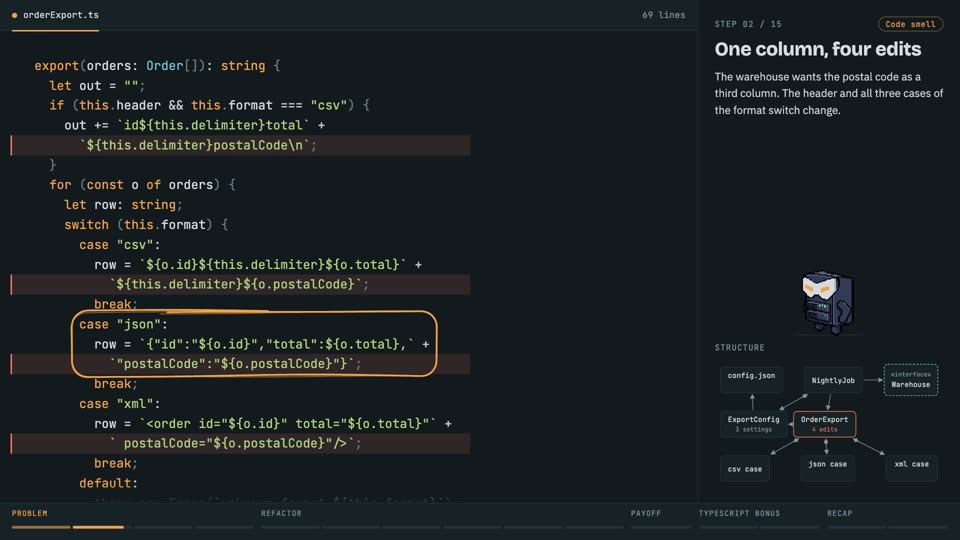Select the config.json node in the structure diagram
Image resolution: width=960 pixels, height=540 pixels.
[x=751, y=378]
